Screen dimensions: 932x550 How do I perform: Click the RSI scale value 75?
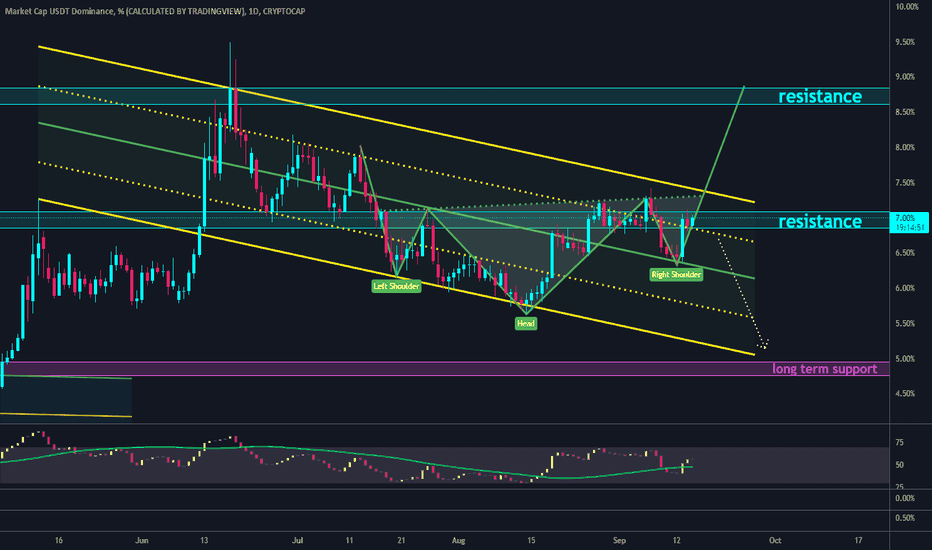tap(899, 442)
